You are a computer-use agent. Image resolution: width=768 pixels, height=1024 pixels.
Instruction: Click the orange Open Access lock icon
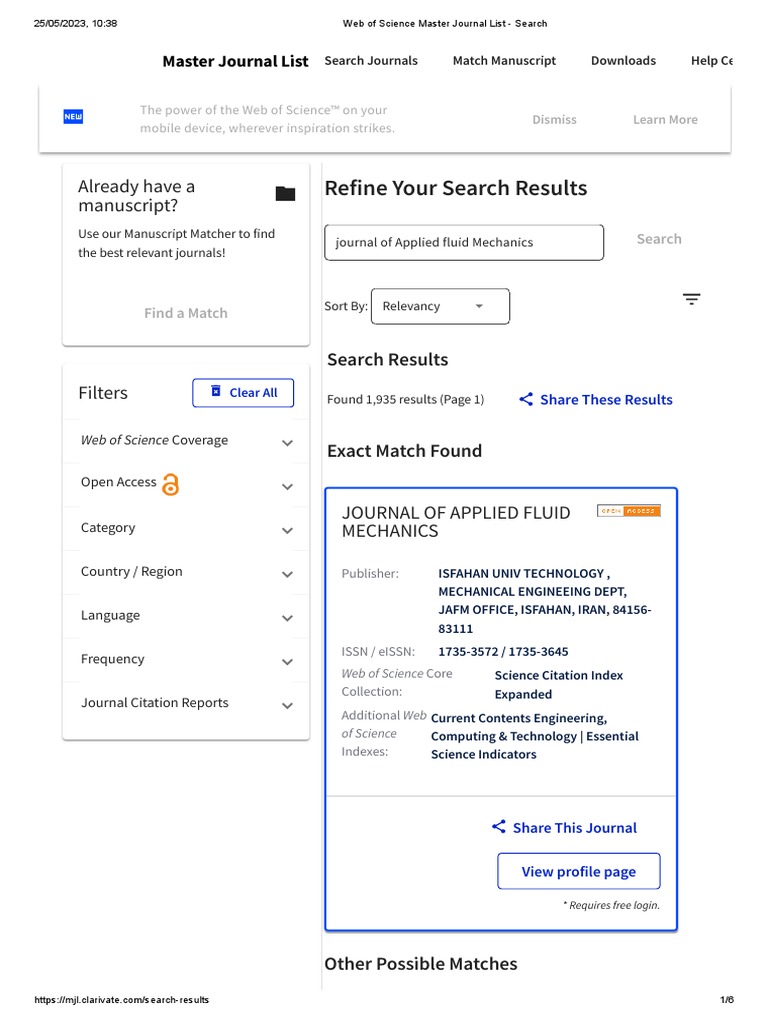(171, 485)
